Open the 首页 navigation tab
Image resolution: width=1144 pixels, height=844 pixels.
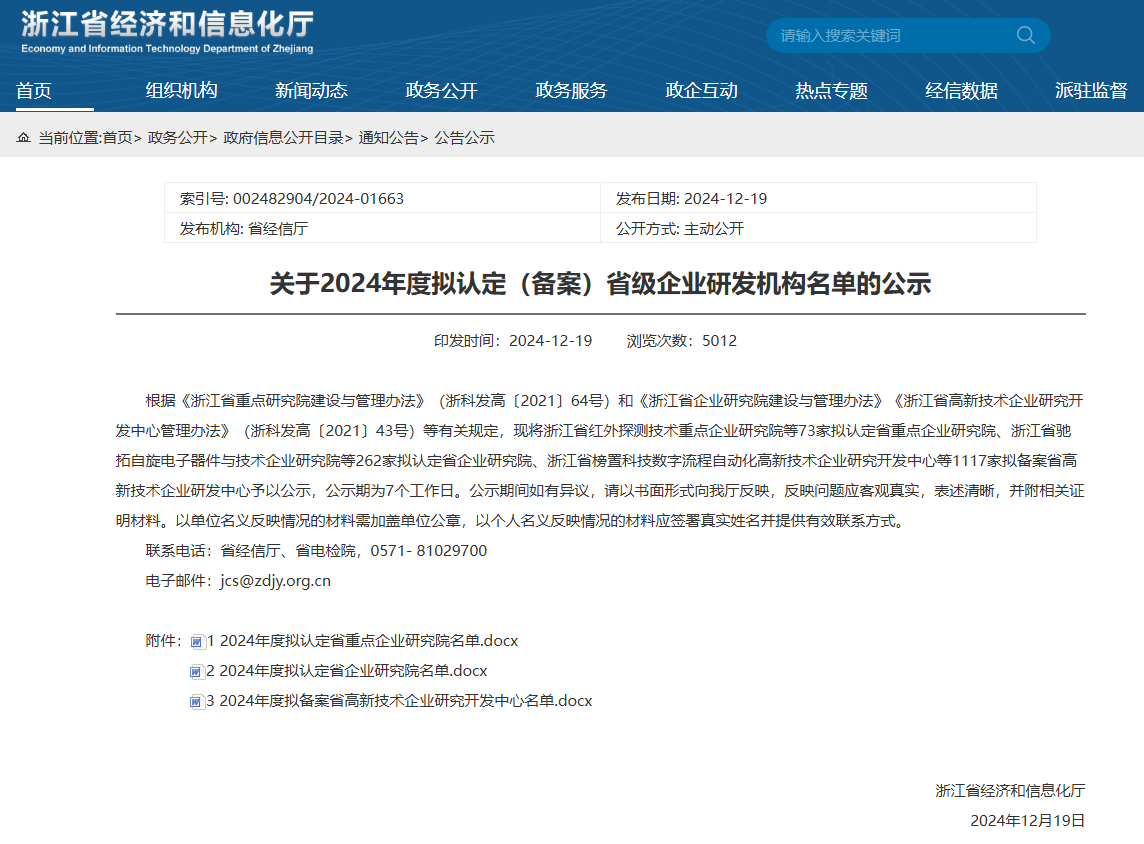[34, 91]
